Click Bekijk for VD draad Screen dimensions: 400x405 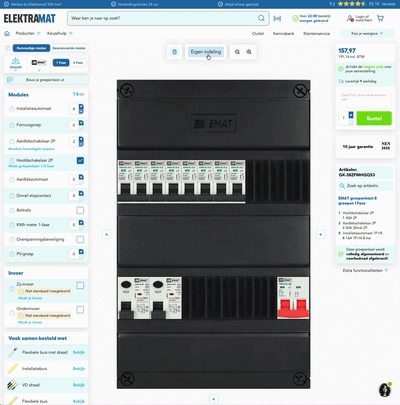(79, 385)
